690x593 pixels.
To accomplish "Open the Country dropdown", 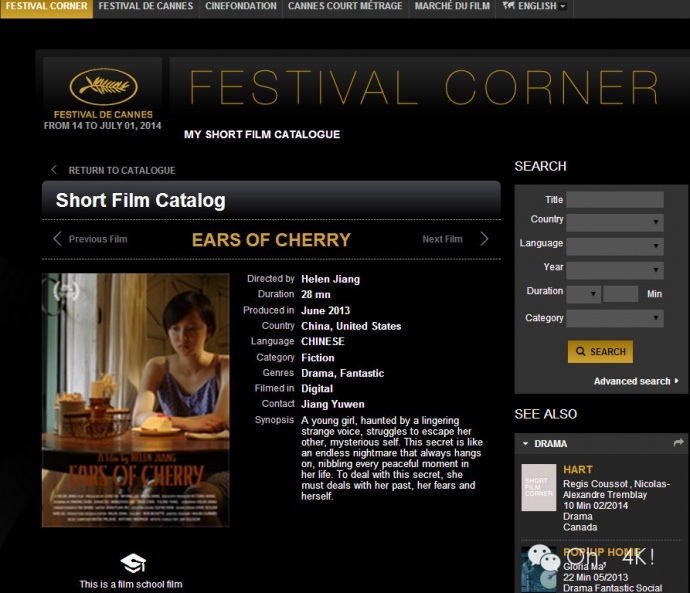I will click(615, 222).
